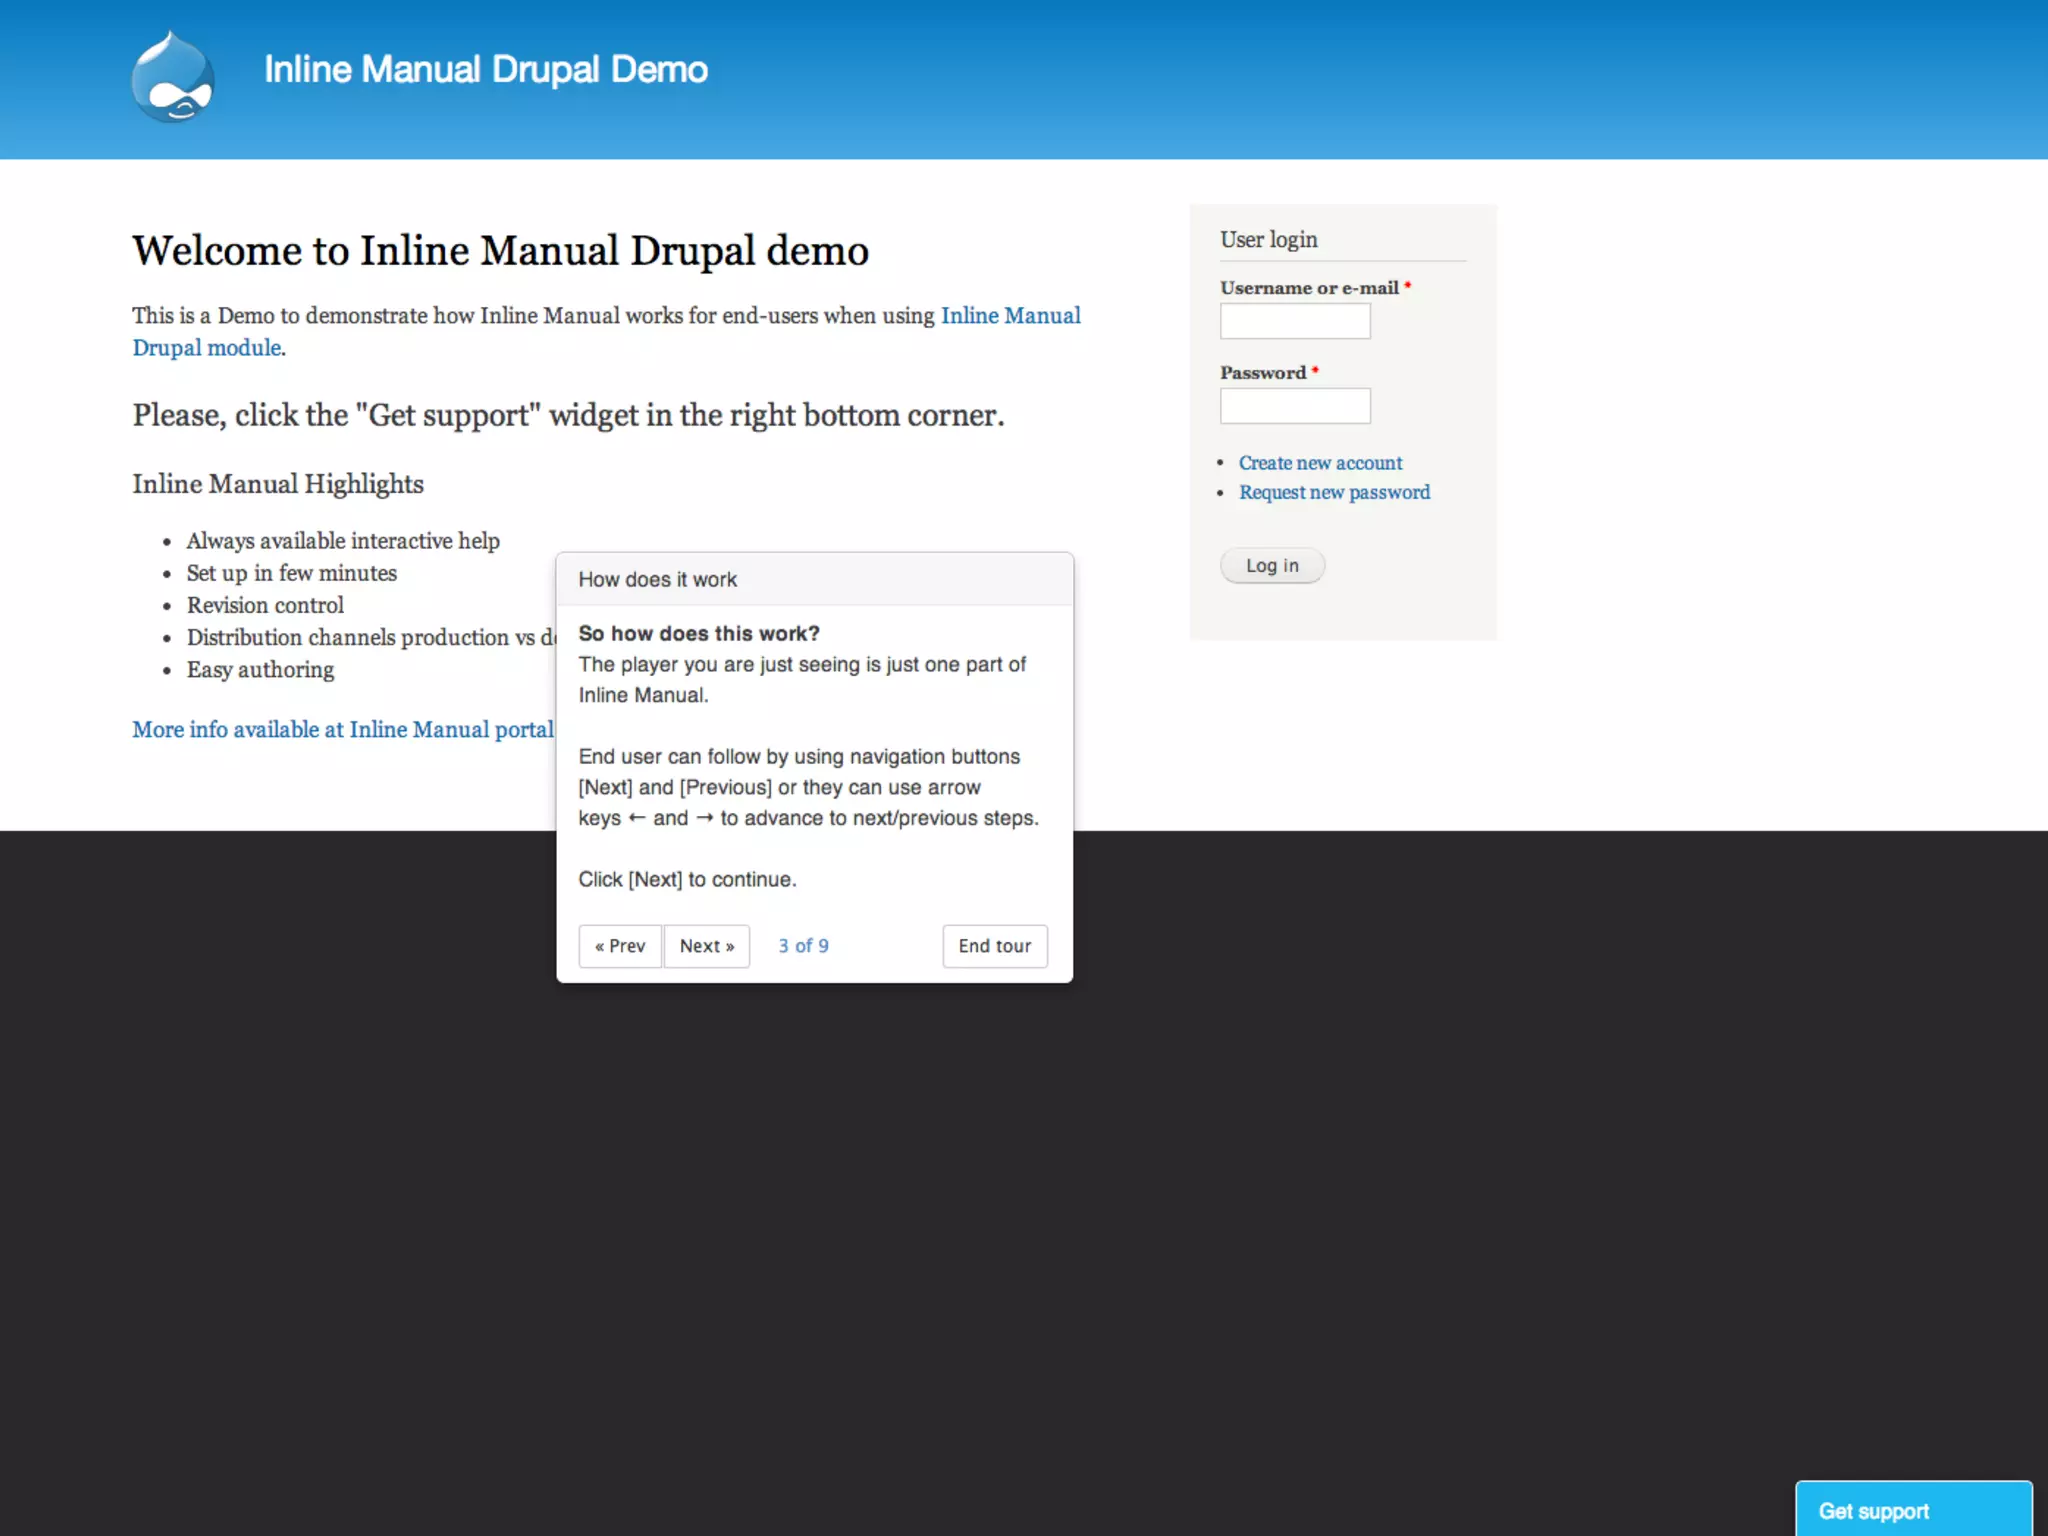Image resolution: width=2048 pixels, height=1536 pixels.
Task: Click into the Password input box
Action: click(x=1294, y=406)
